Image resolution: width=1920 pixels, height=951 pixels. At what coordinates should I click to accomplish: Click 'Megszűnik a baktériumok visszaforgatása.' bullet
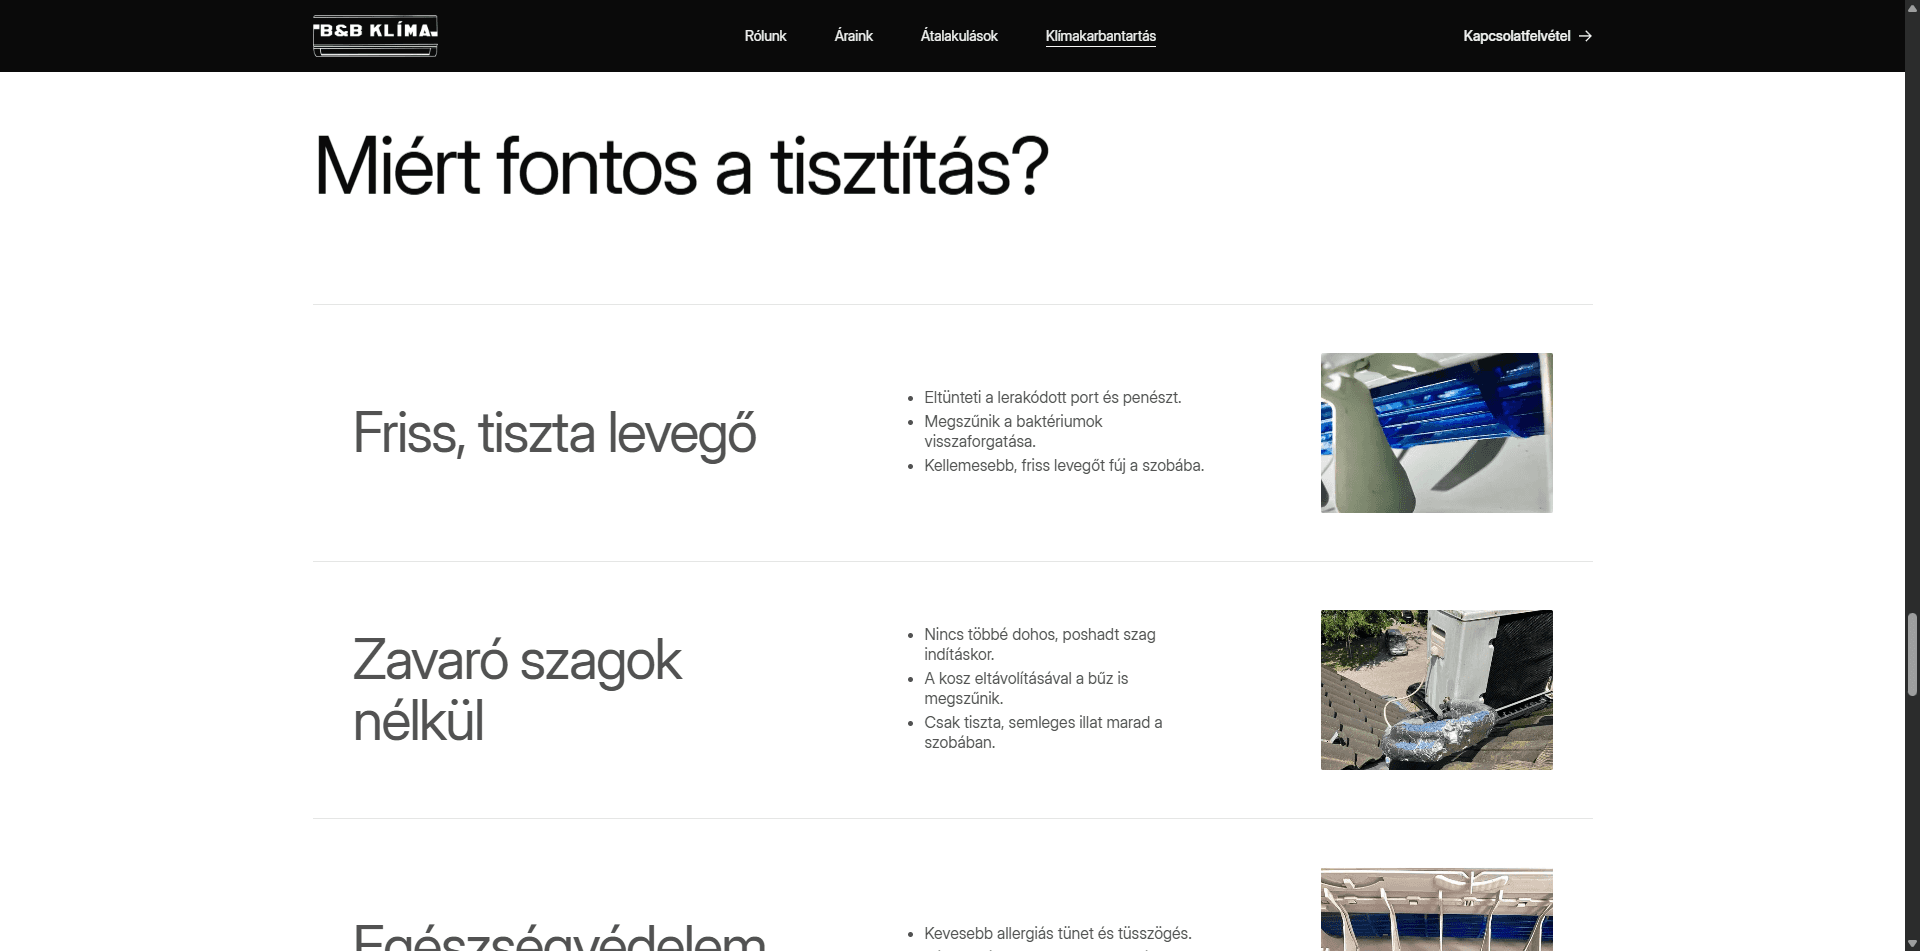pyautogui.click(x=1013, y=431)
